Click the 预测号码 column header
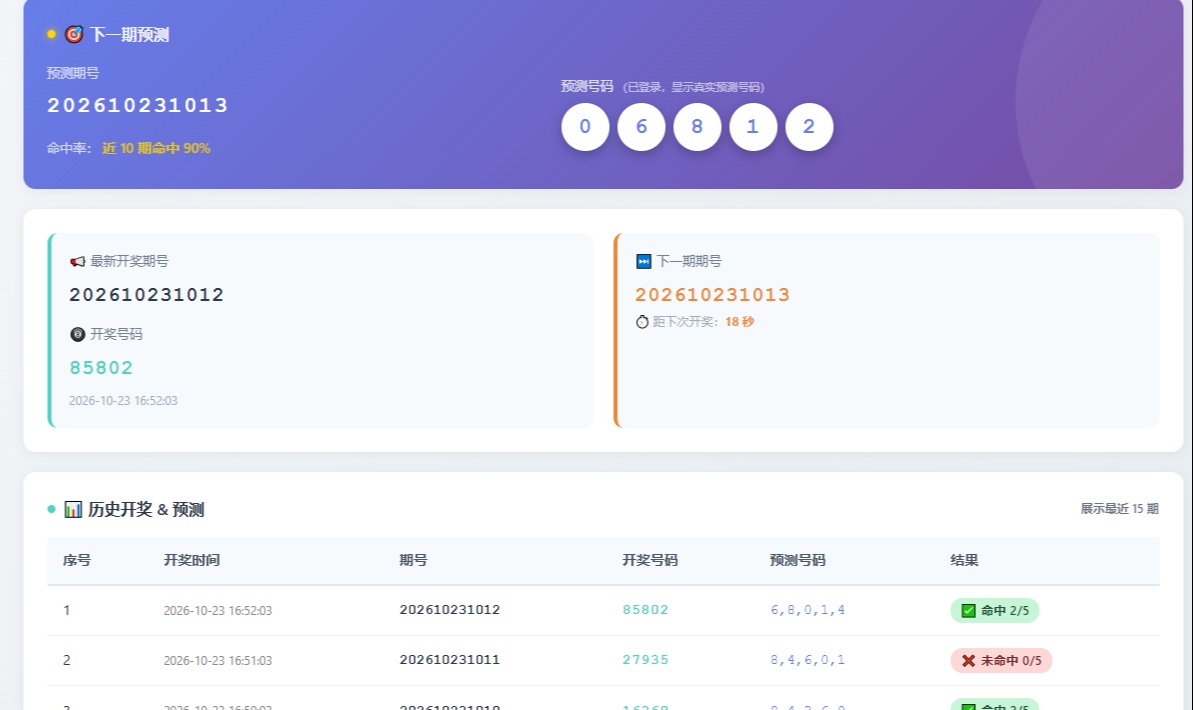1193x710 pixels. click(797, 560)
